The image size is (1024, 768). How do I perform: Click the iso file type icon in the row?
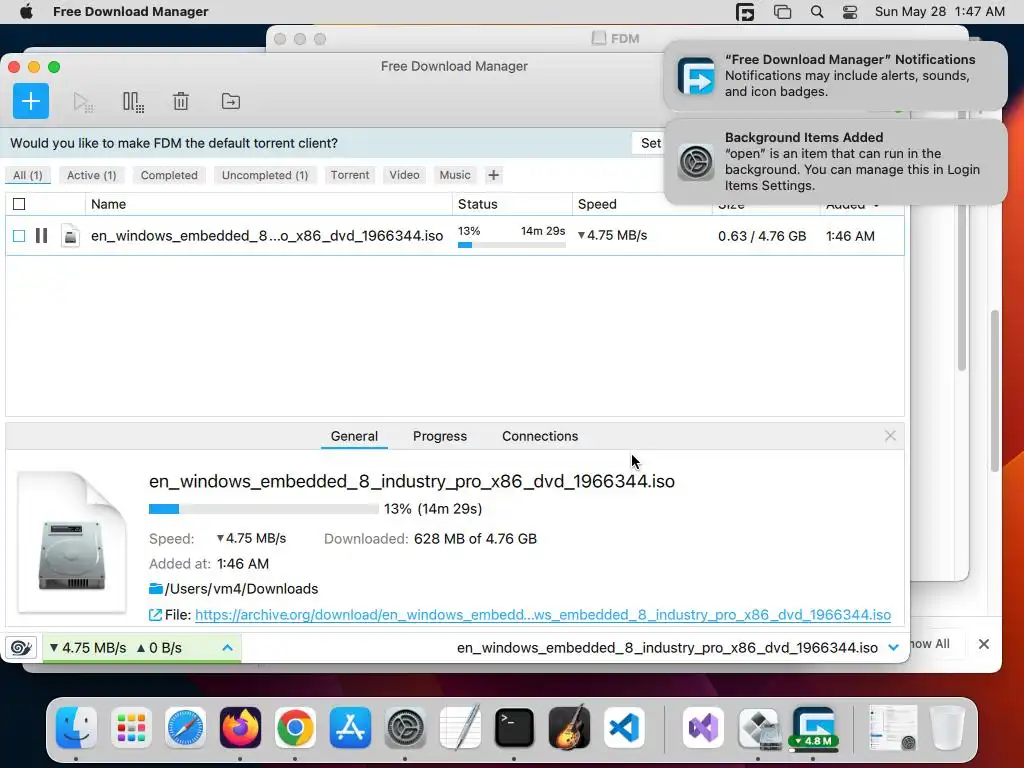[x=71, y=236]
